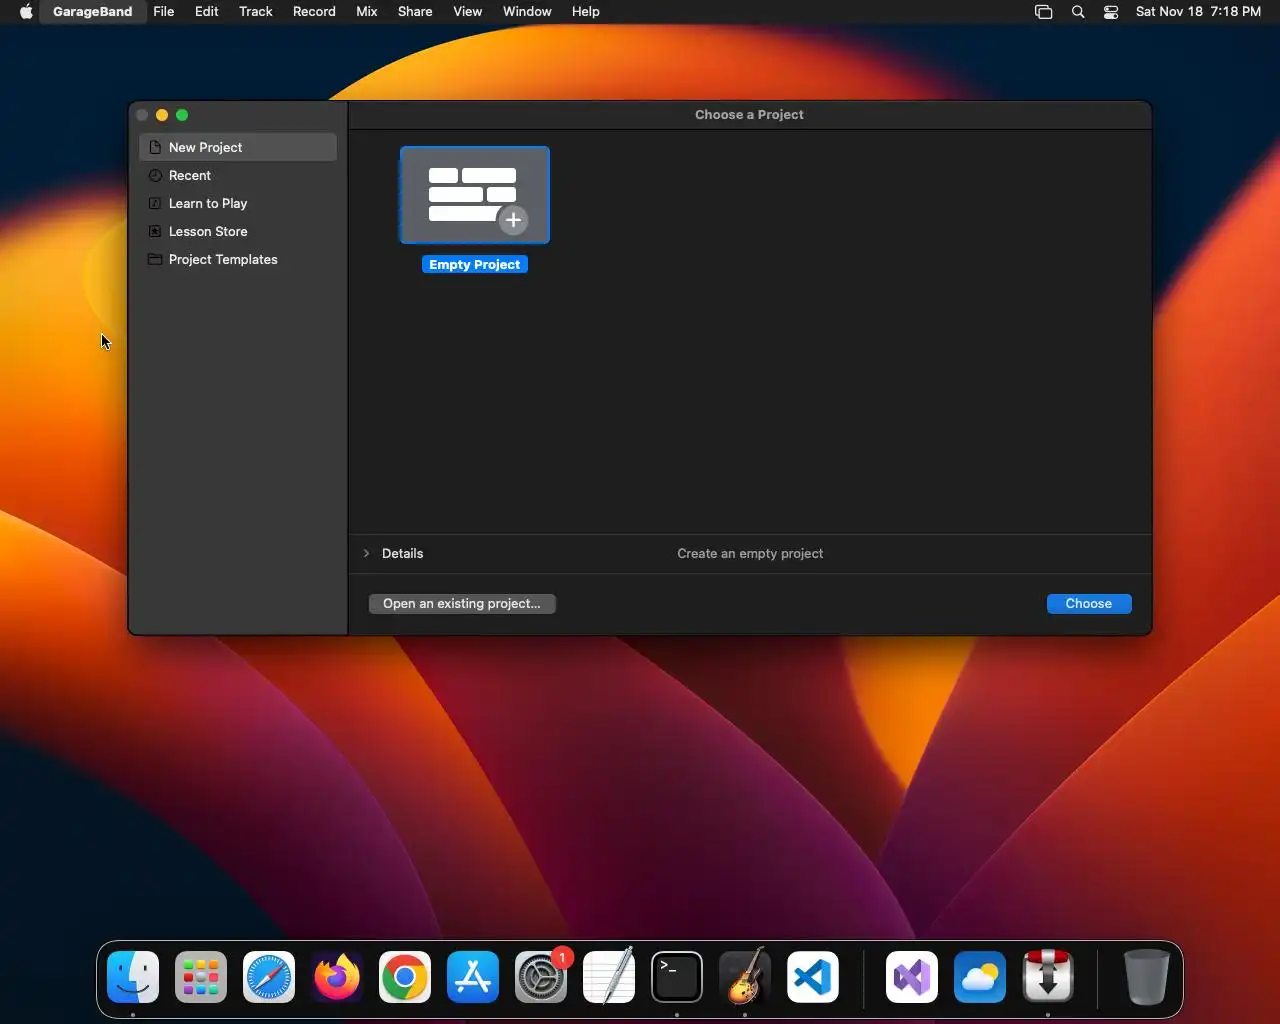Click the blue Choose button
The height and width of the screenshot is (1024, 1280).
point(1089,603)
